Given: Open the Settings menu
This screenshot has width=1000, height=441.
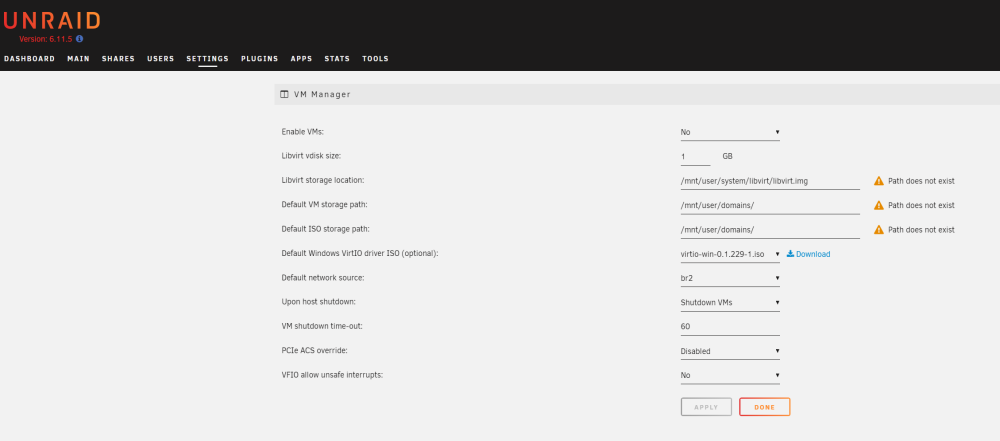Looking at the screenshot, I should coord(207,59).
